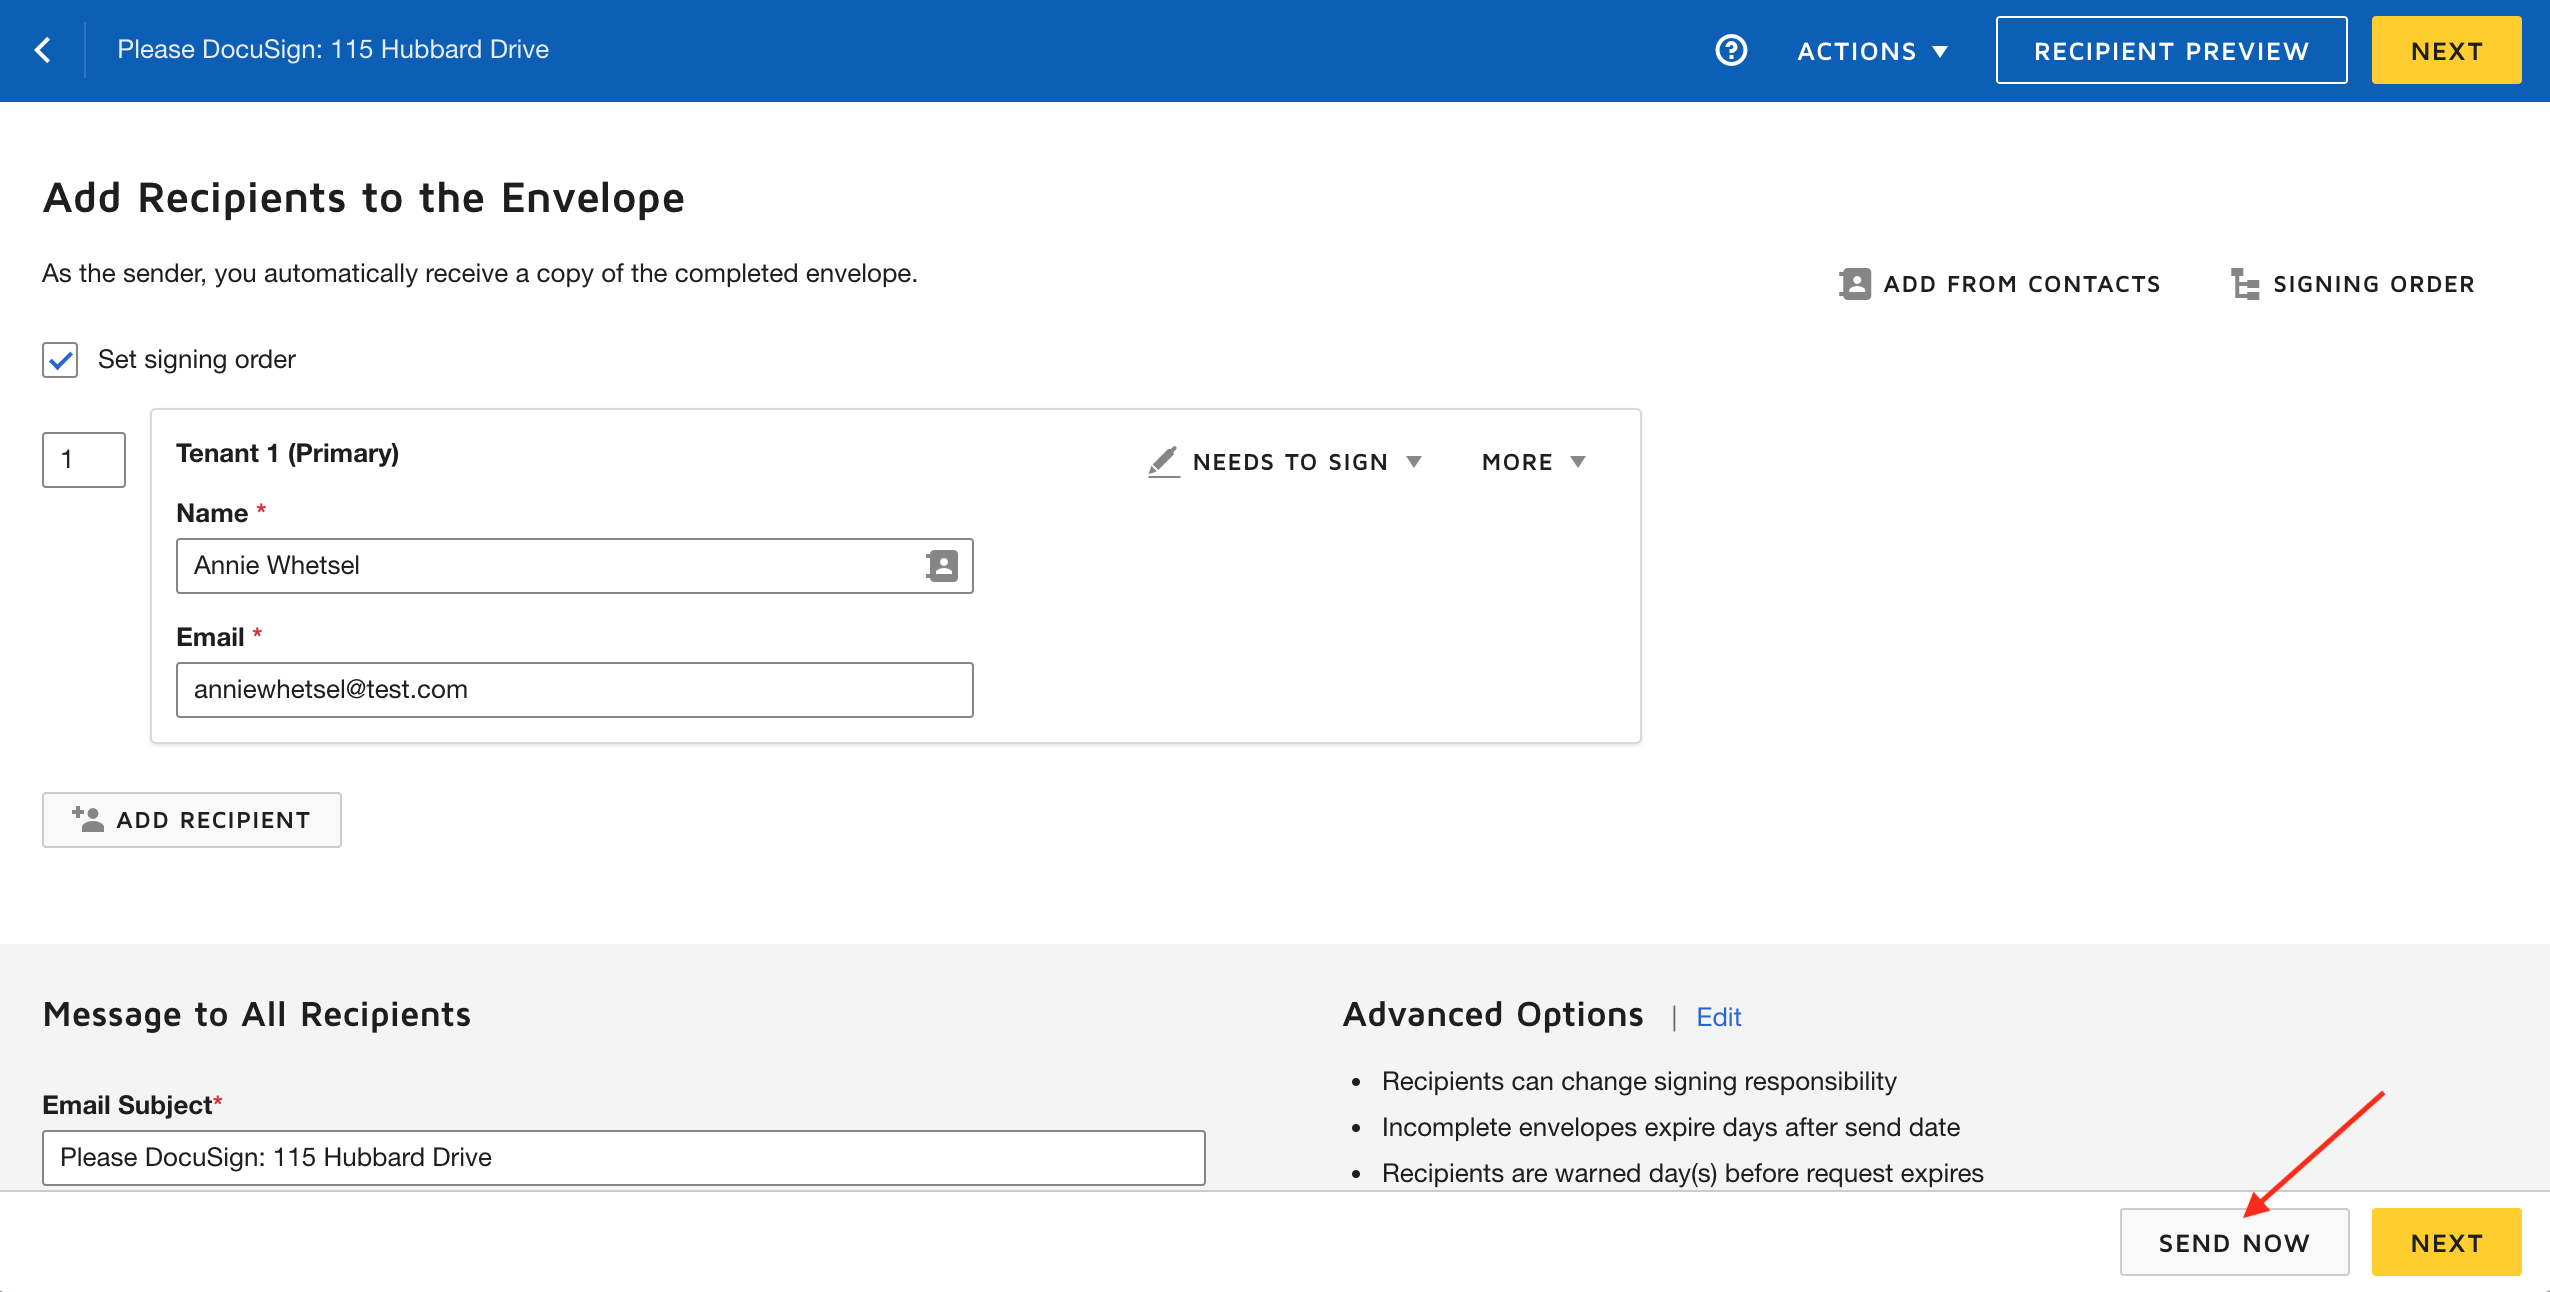Open the Actions dropdown menu
2550x1292 pixels.
[x=1872, y=51]
